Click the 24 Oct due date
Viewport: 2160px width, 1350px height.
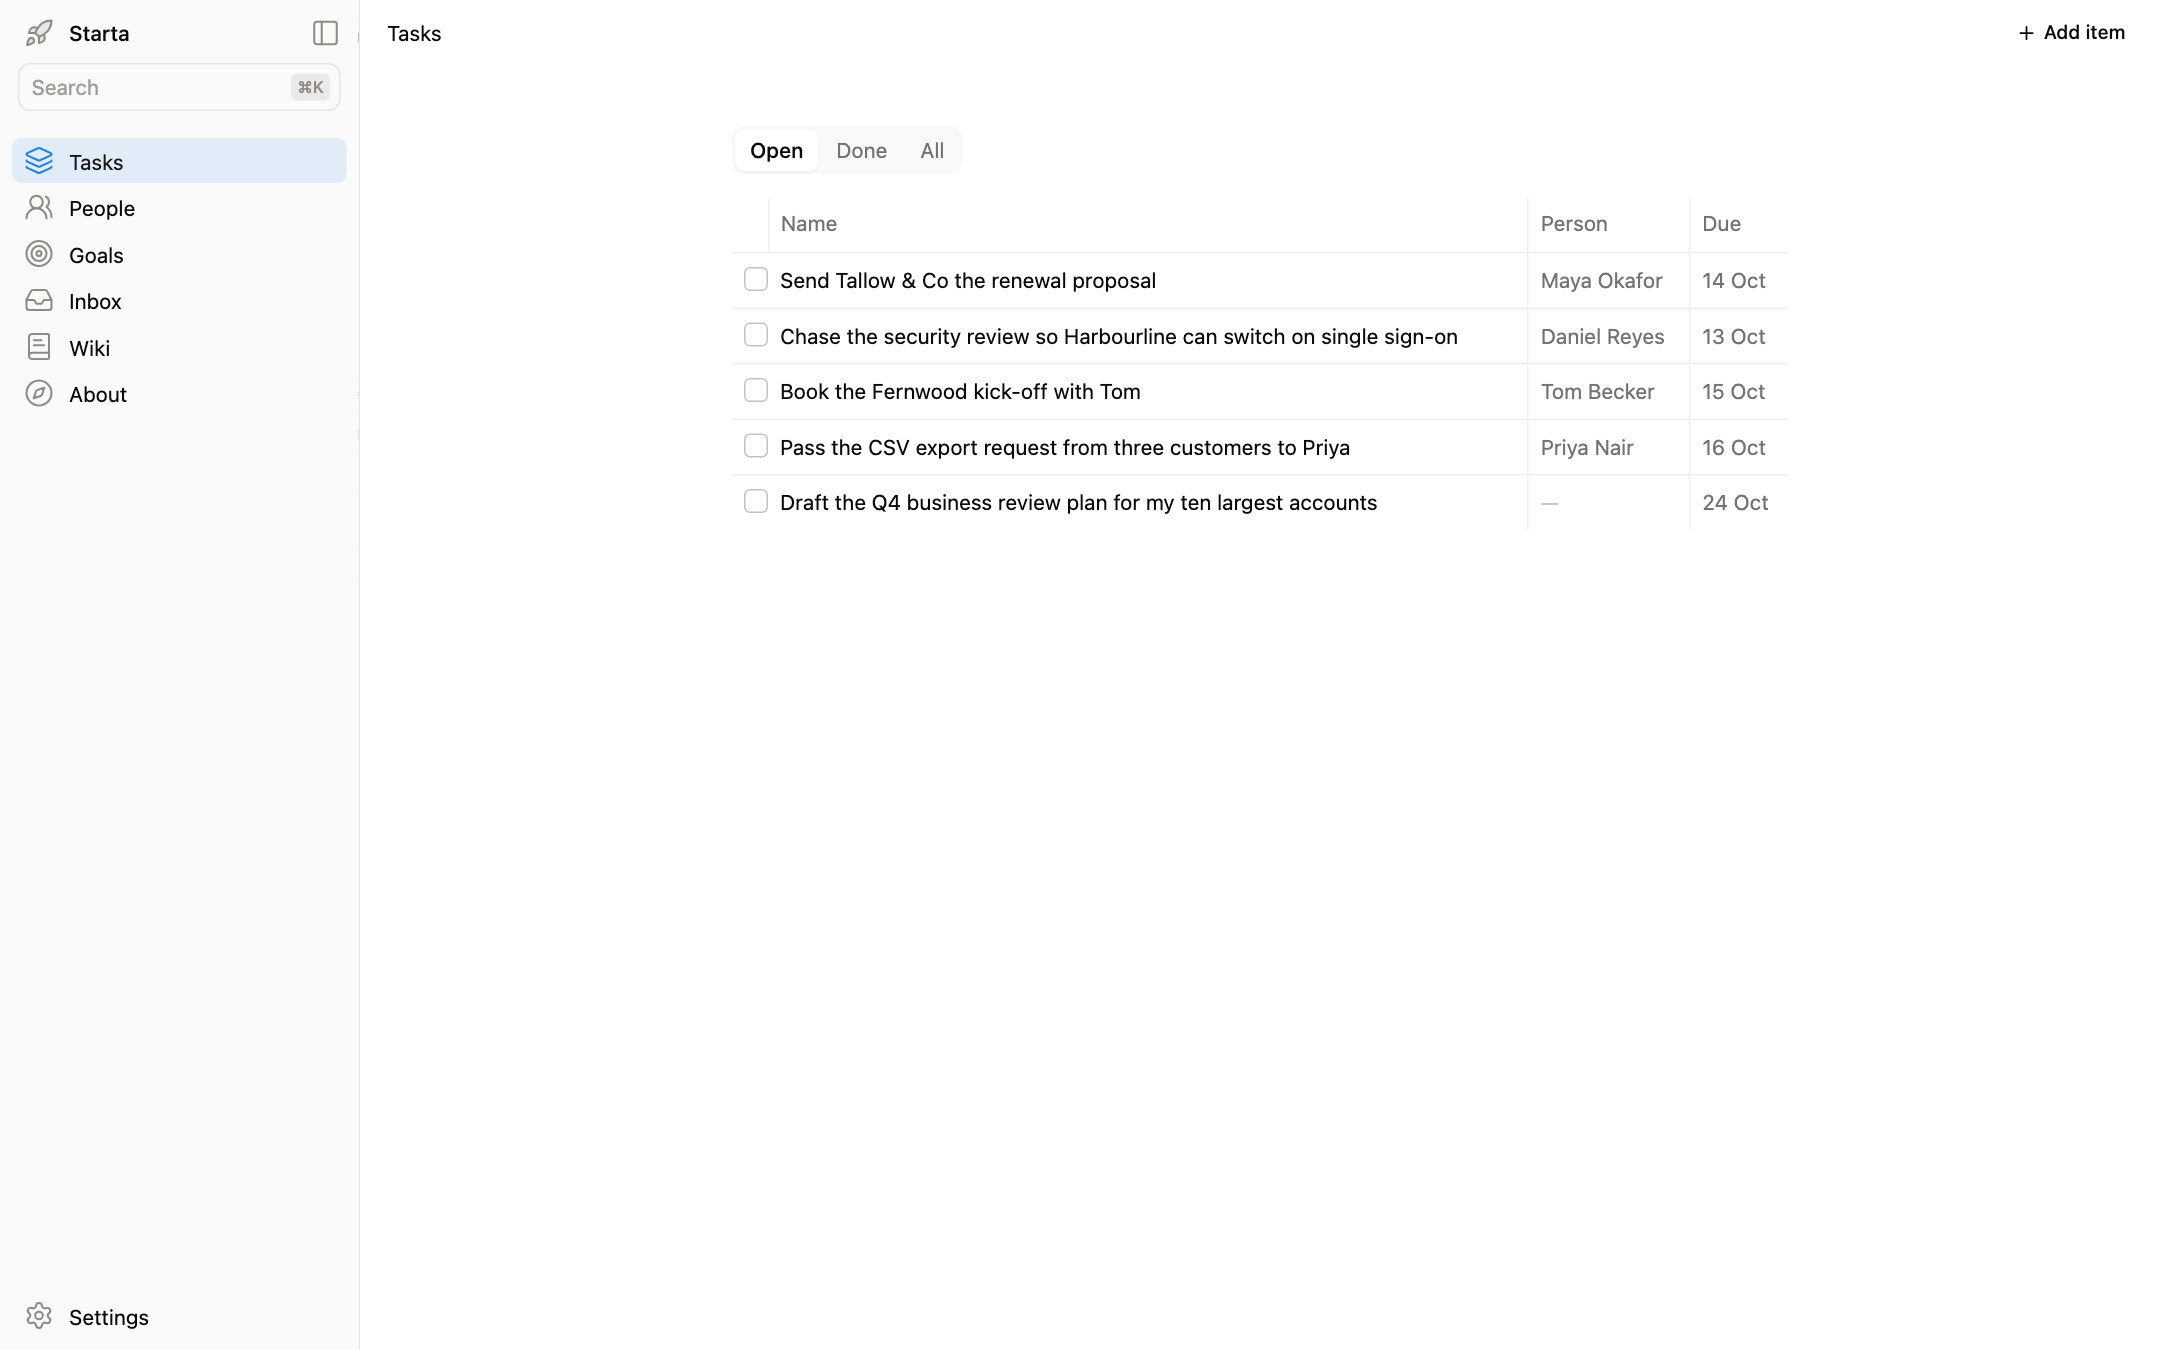tap(1735, 502)
